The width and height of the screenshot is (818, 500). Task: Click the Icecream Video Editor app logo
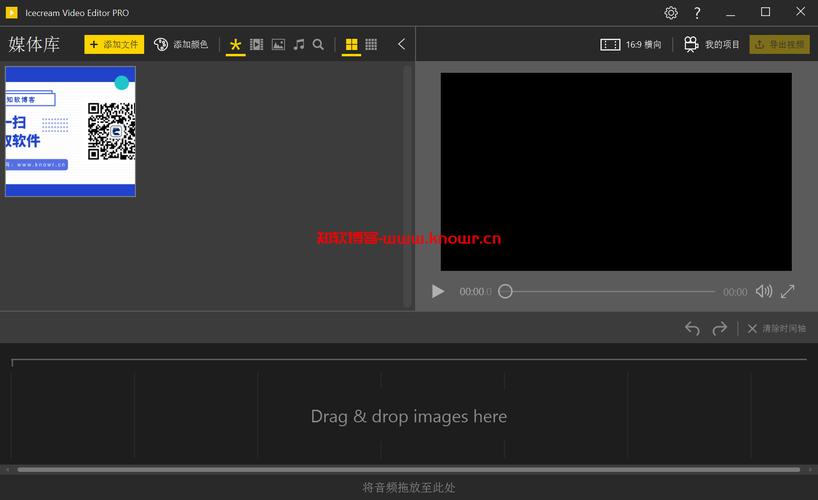tap(11, 13)
